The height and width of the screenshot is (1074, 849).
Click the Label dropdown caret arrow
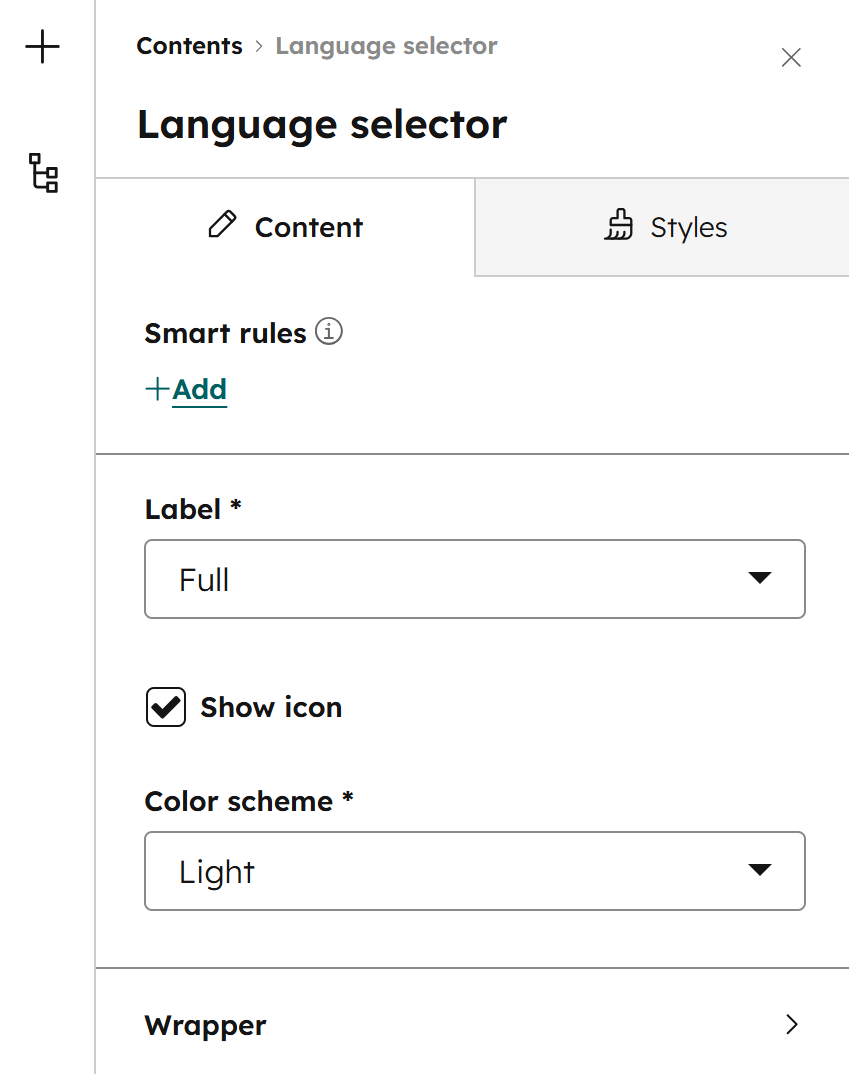[x=762, y=578]
